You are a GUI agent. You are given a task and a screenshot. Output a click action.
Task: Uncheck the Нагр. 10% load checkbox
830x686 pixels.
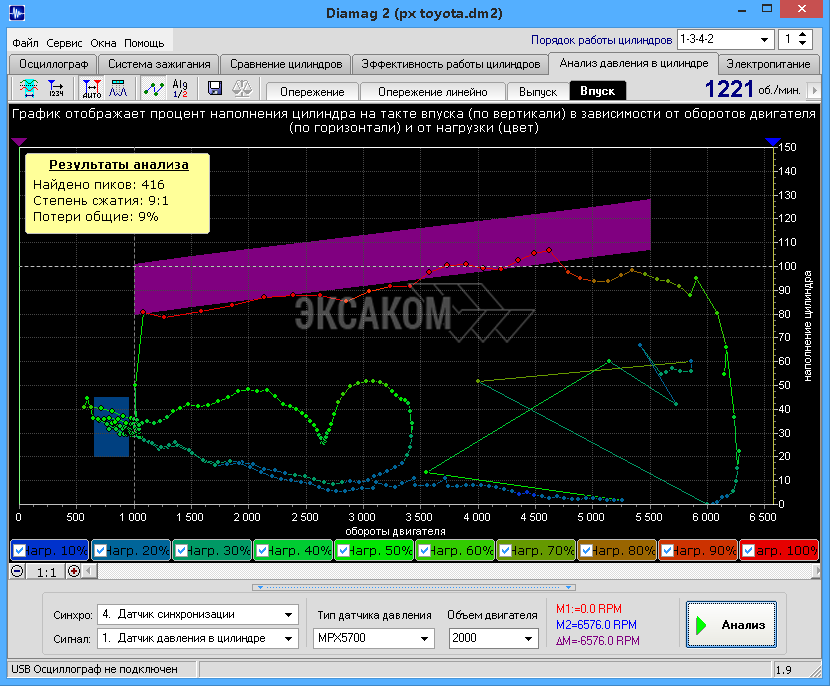point(19,551)
